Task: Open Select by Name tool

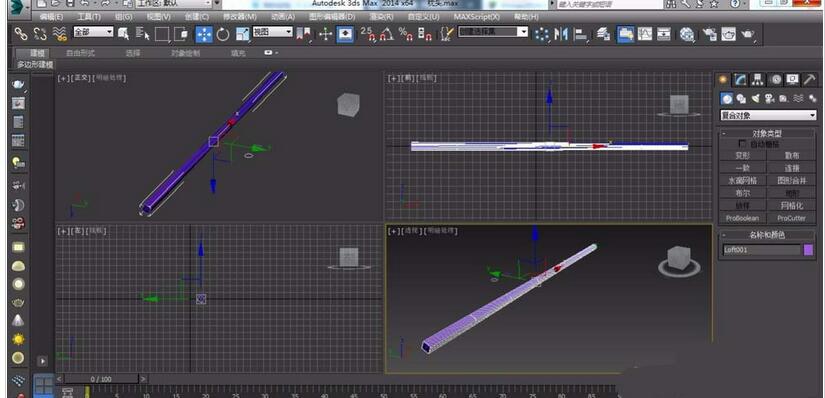Action: tap(143, 34)
